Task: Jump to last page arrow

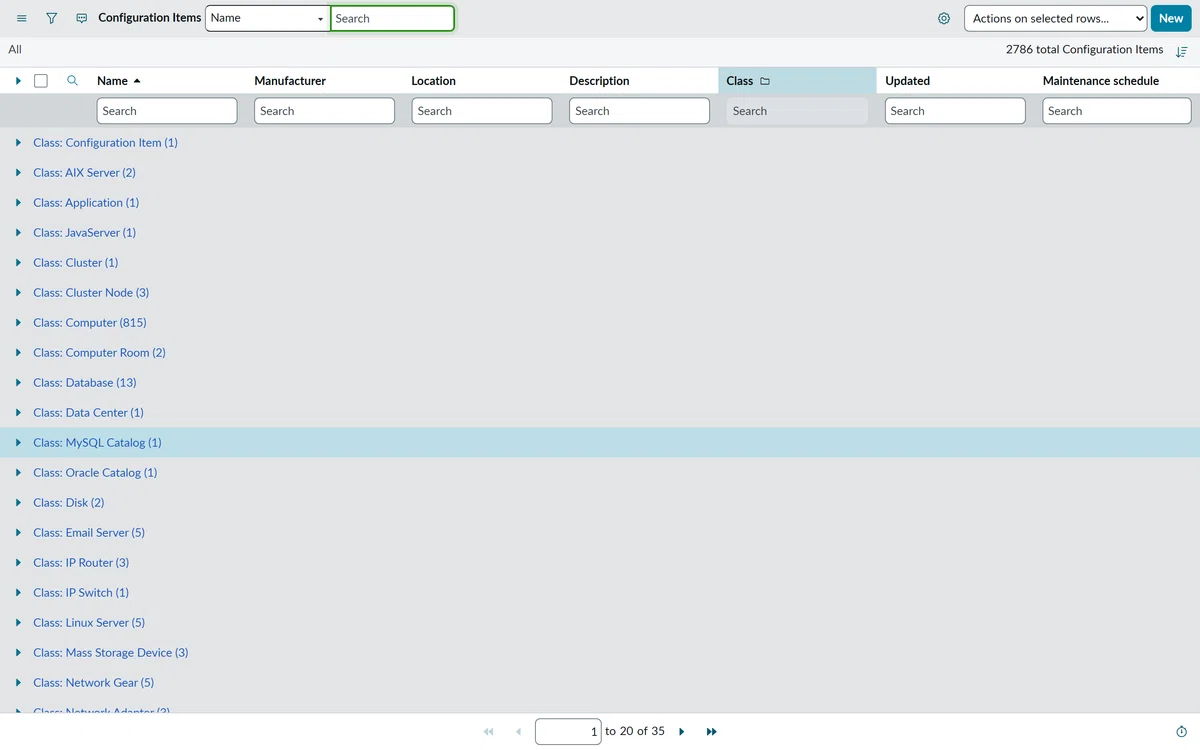Action: [x=712, y=732]
